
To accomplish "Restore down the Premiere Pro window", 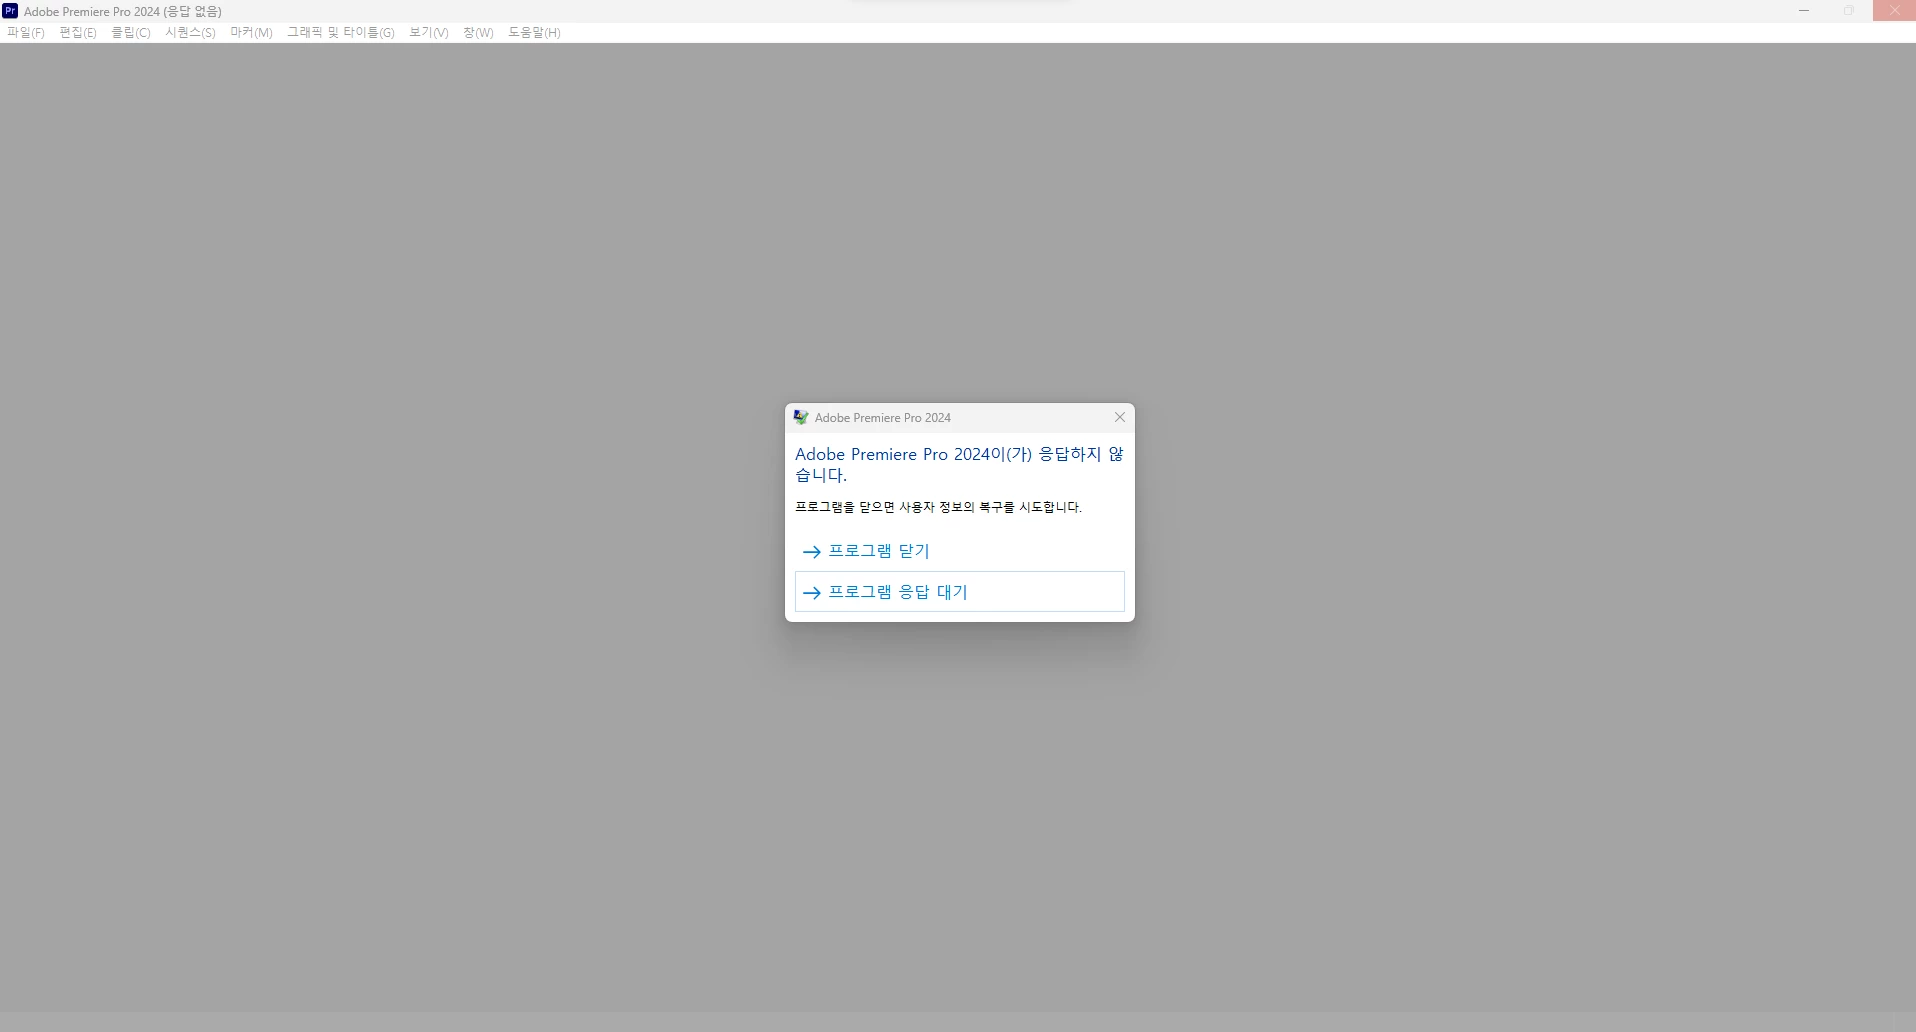I will [1849, 11].
